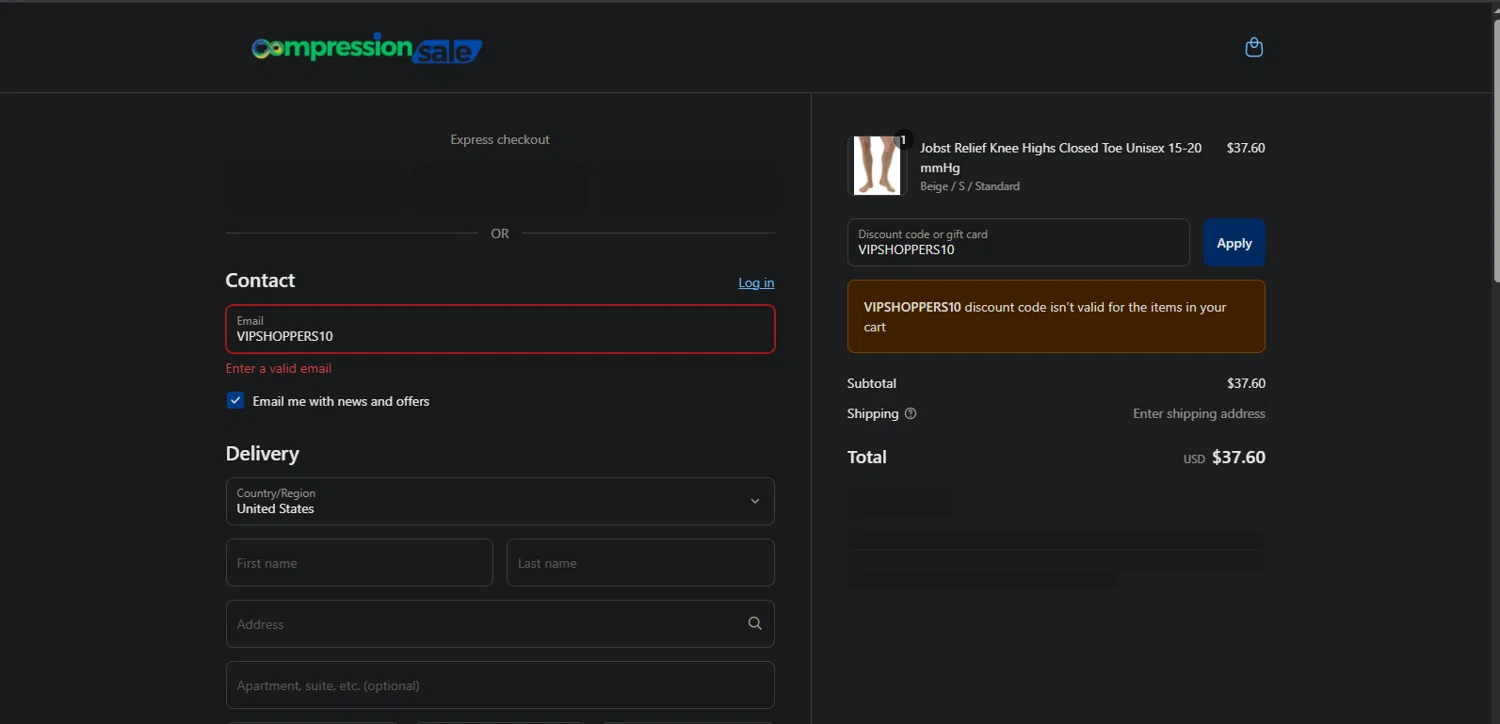The height and width of the screenshot is (724, 1500).
Task: Focus the Email input field
Action: pyautogui.click(x=500, y=329)
